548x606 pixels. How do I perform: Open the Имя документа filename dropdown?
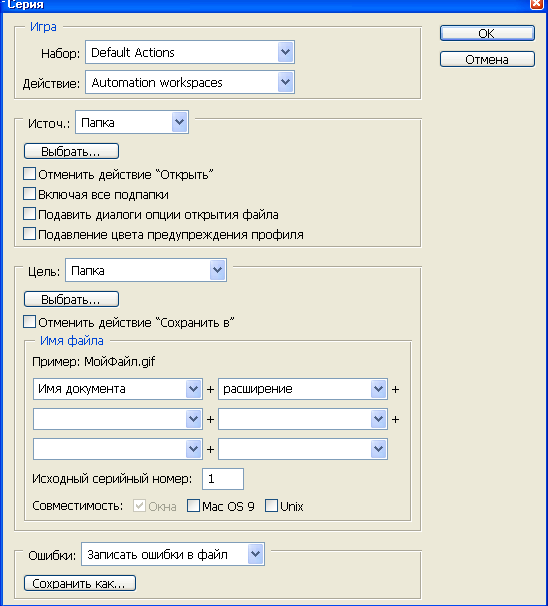(118, 389)
